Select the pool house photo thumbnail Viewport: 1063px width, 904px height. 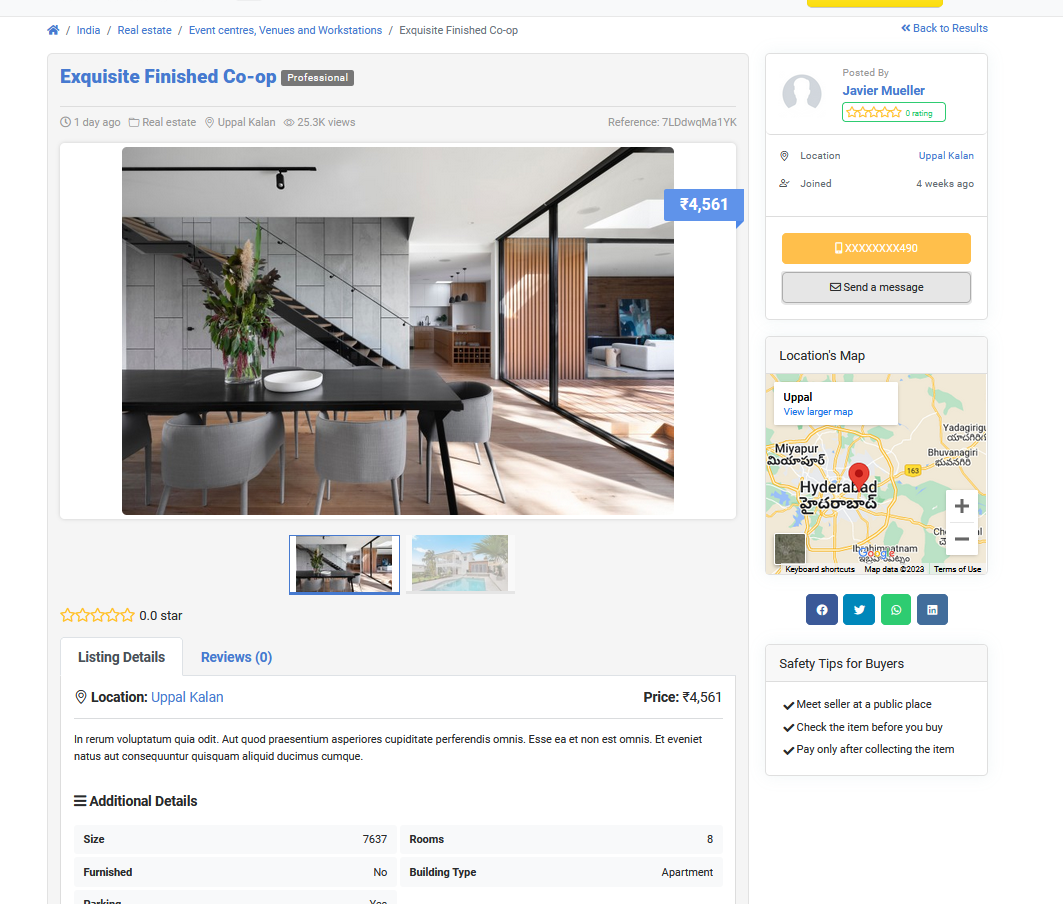(x=460, y=563)
